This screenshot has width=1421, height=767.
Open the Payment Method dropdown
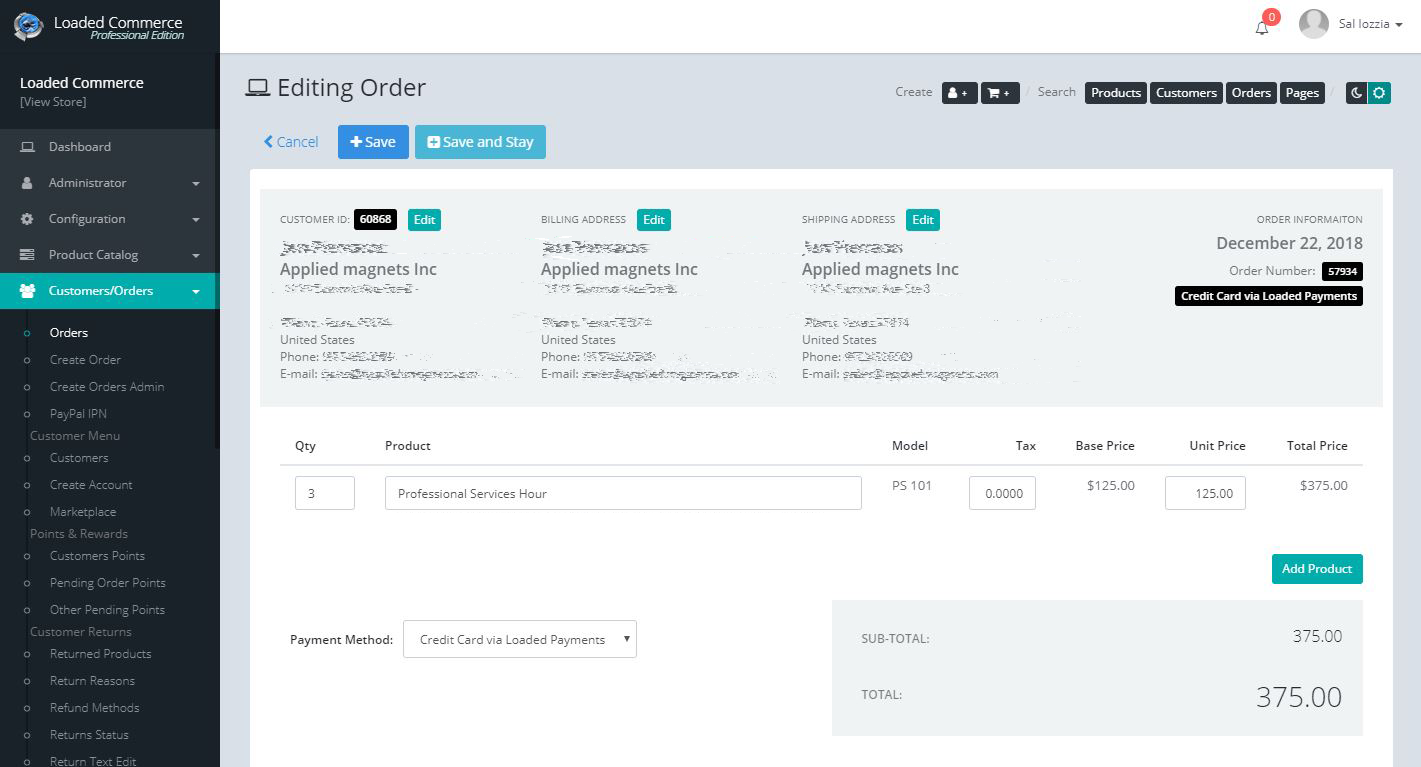pos(519,639)
